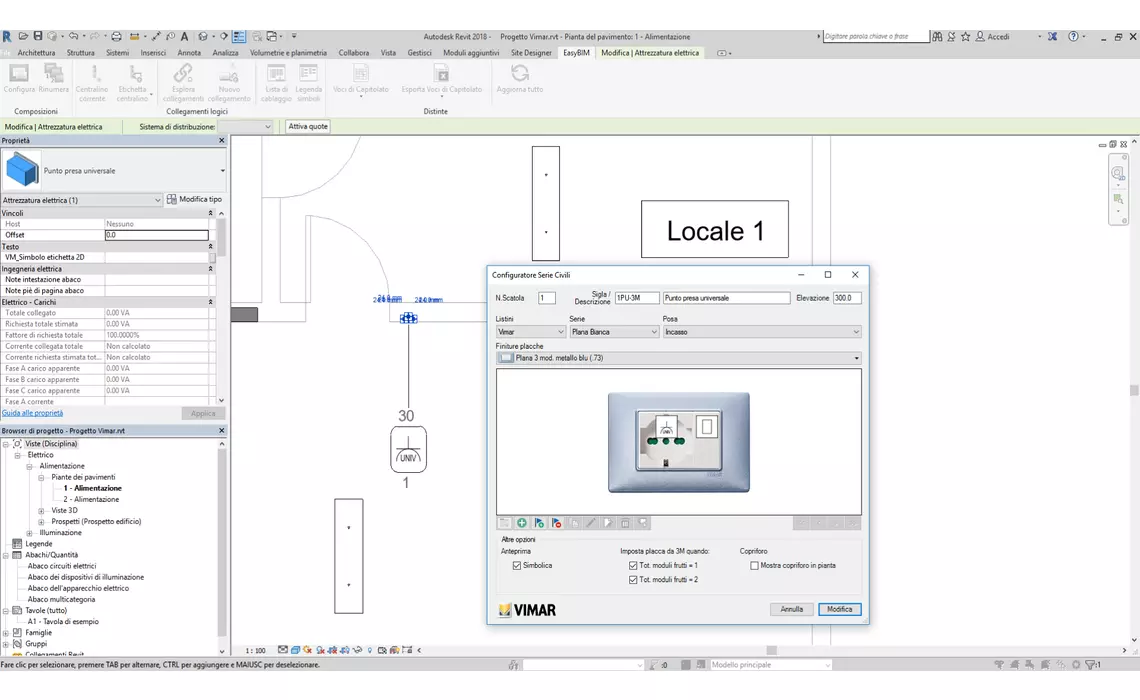Select the Text tool letter A icon
Screen dimensions: 1140x700
coord(185,36)
